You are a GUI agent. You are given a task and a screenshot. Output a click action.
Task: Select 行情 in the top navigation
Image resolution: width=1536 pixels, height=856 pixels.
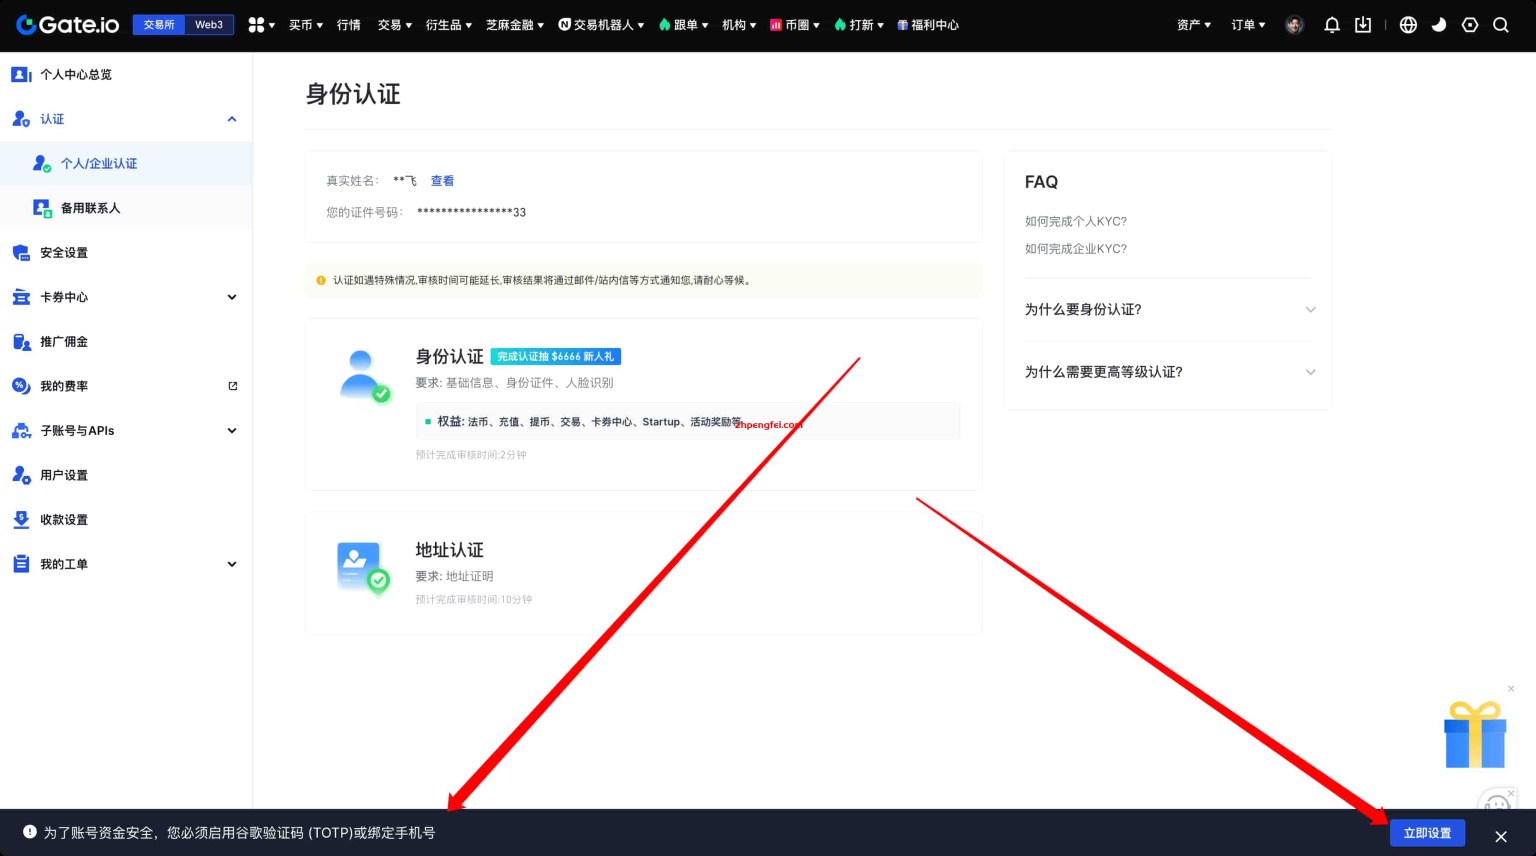coord(348,25)
